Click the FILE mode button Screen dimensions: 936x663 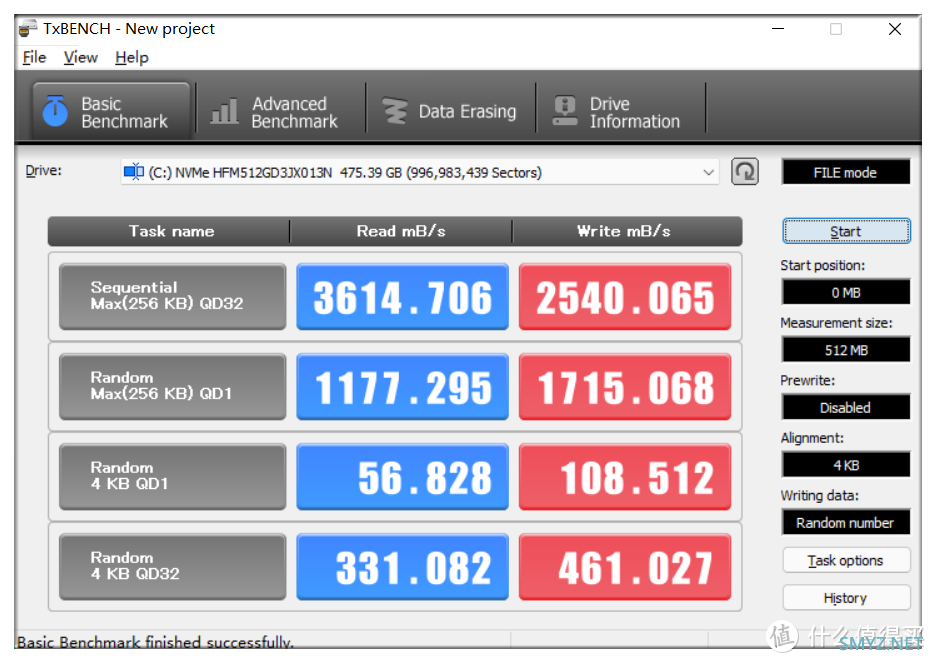pyautogui.click(x=846, y=172)
